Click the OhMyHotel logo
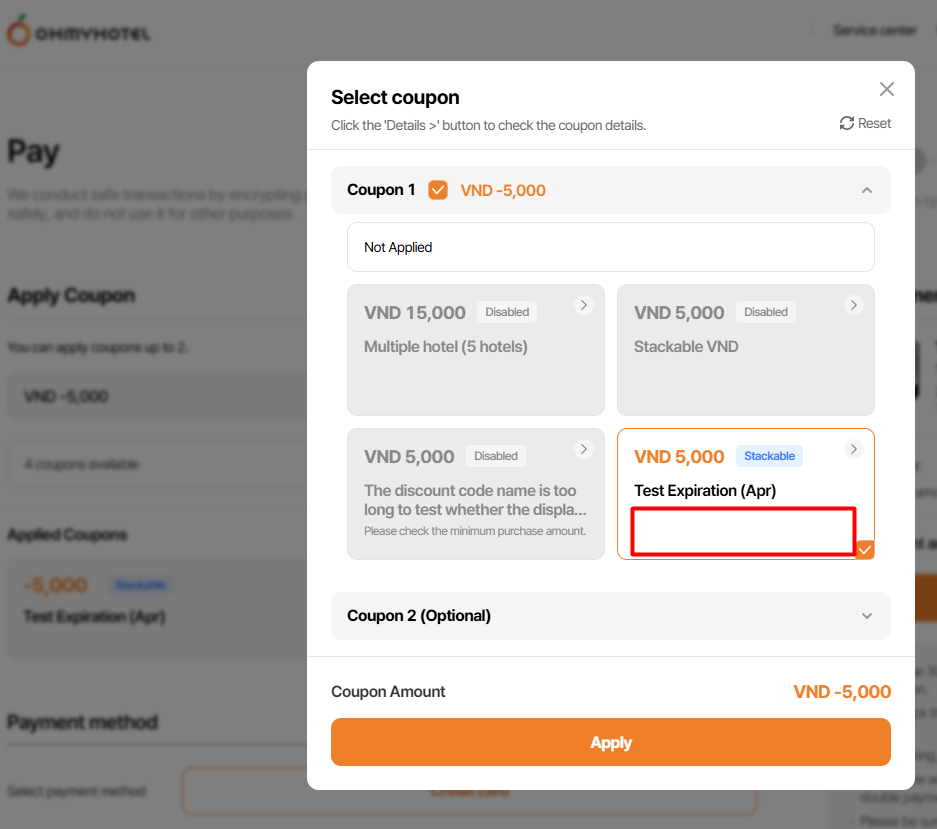The image size is (937, 829). pos(78,33)
